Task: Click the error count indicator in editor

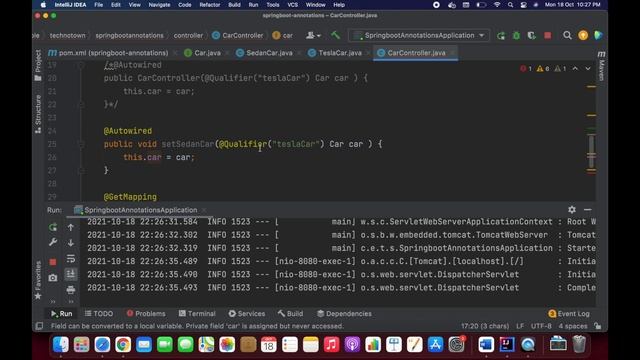Action: tap(526, 69)
